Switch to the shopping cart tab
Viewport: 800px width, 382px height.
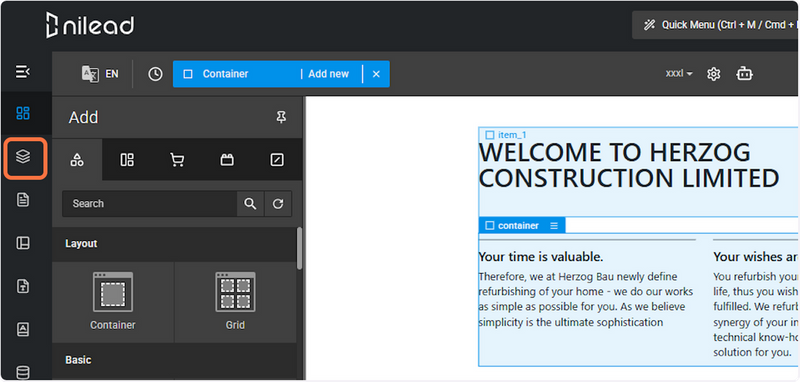pyautogui.click(x=177, y=160)
